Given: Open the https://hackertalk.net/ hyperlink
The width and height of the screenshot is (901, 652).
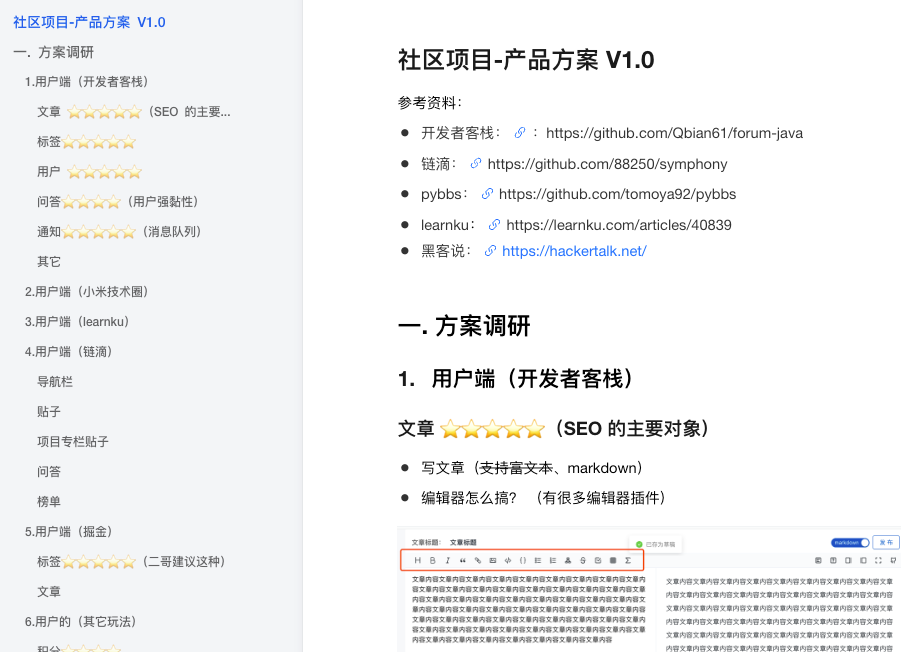Looking at the screenshot, I should [x=574, y=251].
